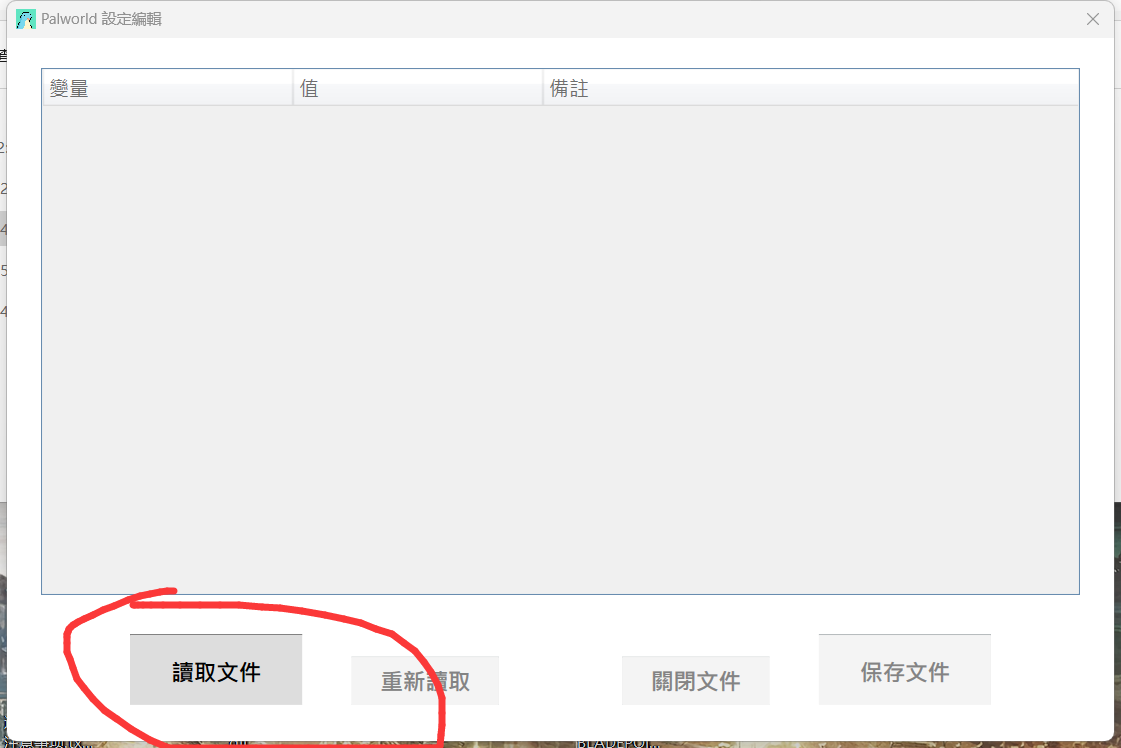The width and height of the screenshot is (1121, 748).
Task: Click the 關閉文件 button
Action: pyautogui.click(x=696, y=681)
